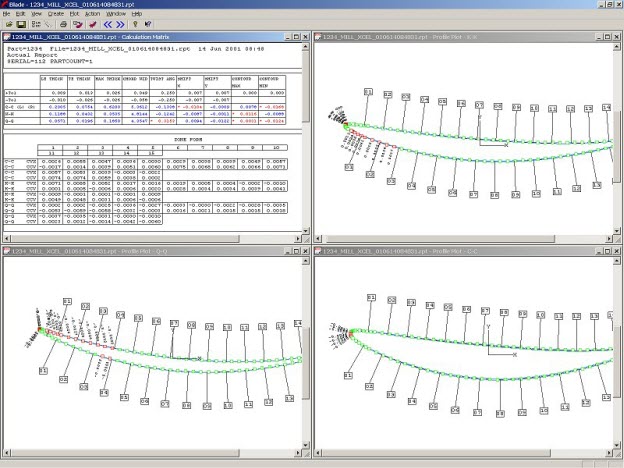Click the red checkmark toolbar icon

[92, 23]
